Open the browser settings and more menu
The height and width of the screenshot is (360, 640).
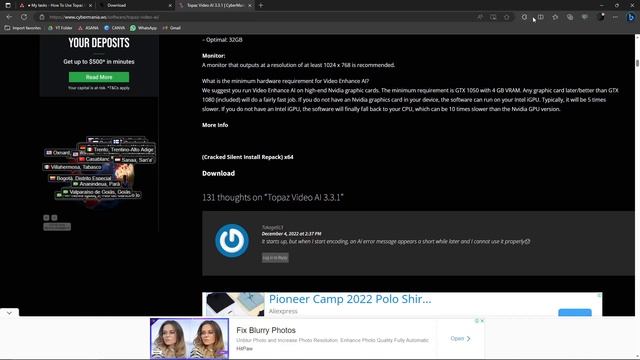[615, 17]
